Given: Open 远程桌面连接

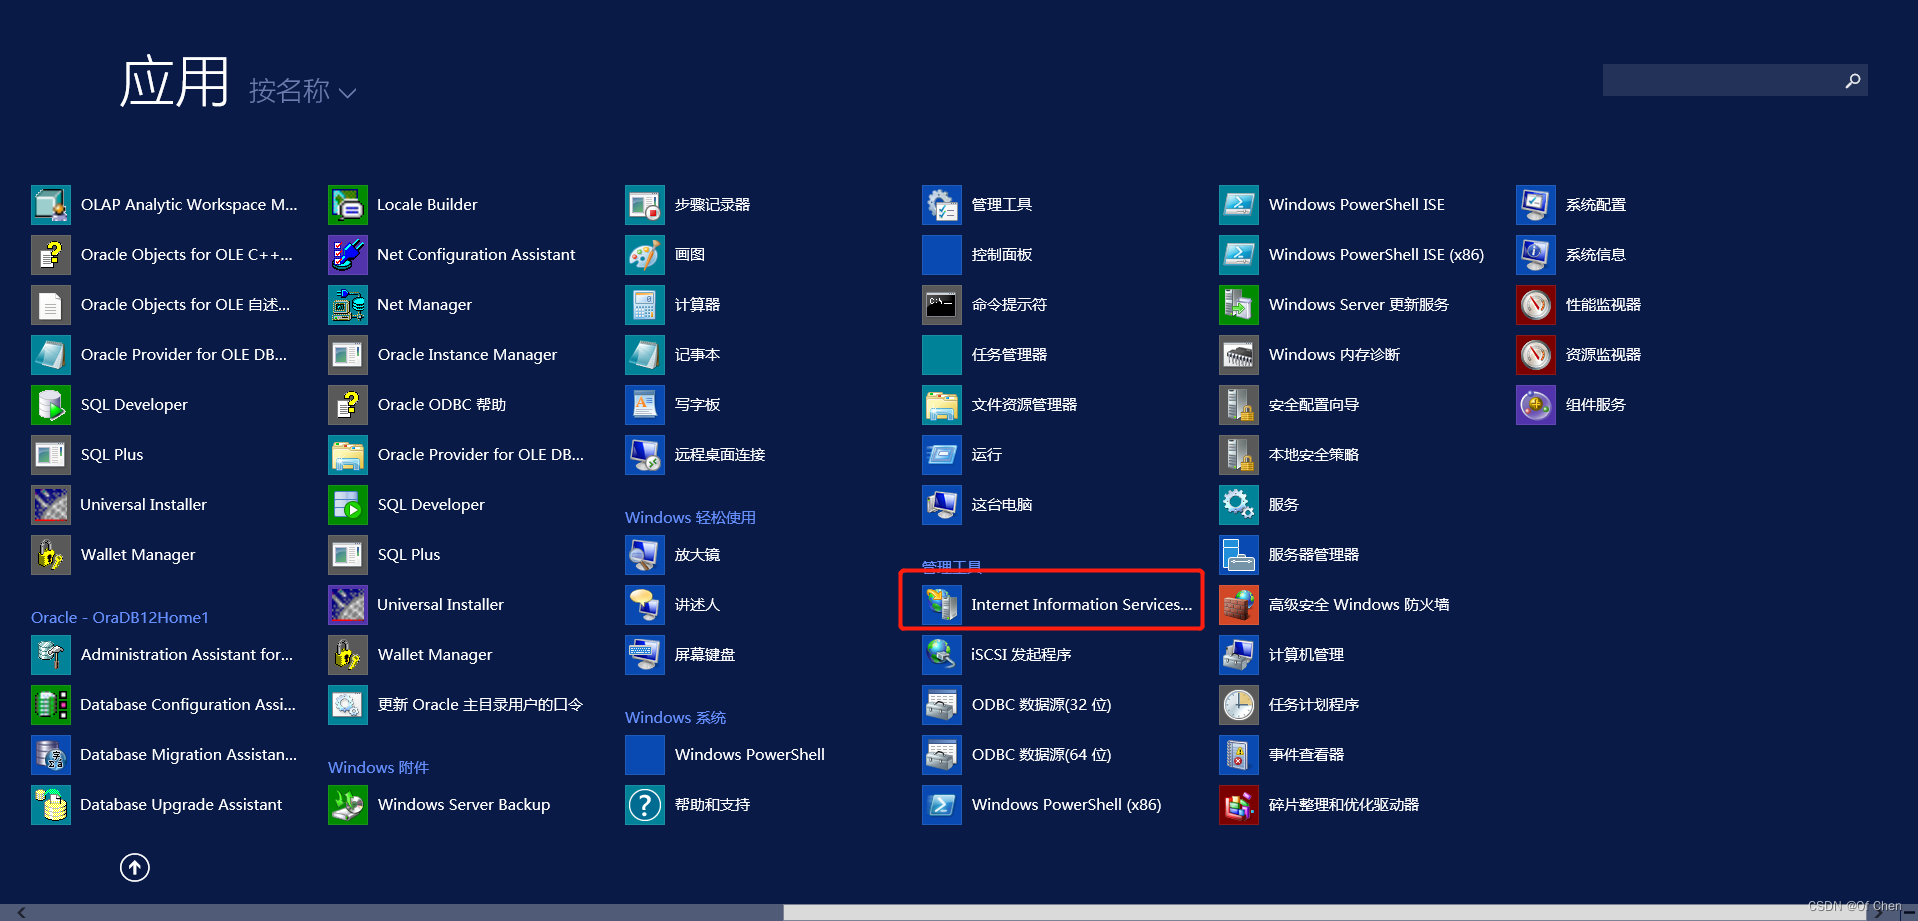Looking at the screenshot, I should click(x=696, y=455).
